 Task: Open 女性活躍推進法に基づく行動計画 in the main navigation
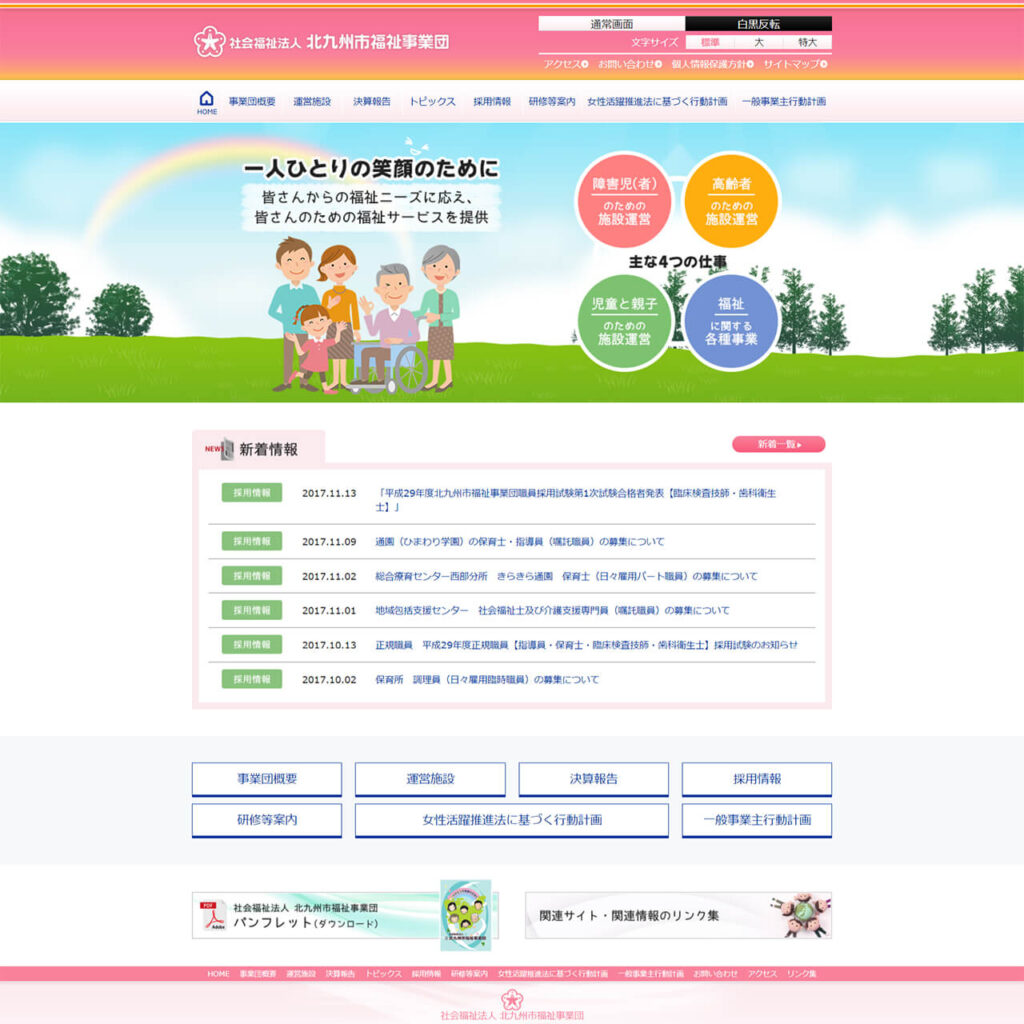click(657, 101)
